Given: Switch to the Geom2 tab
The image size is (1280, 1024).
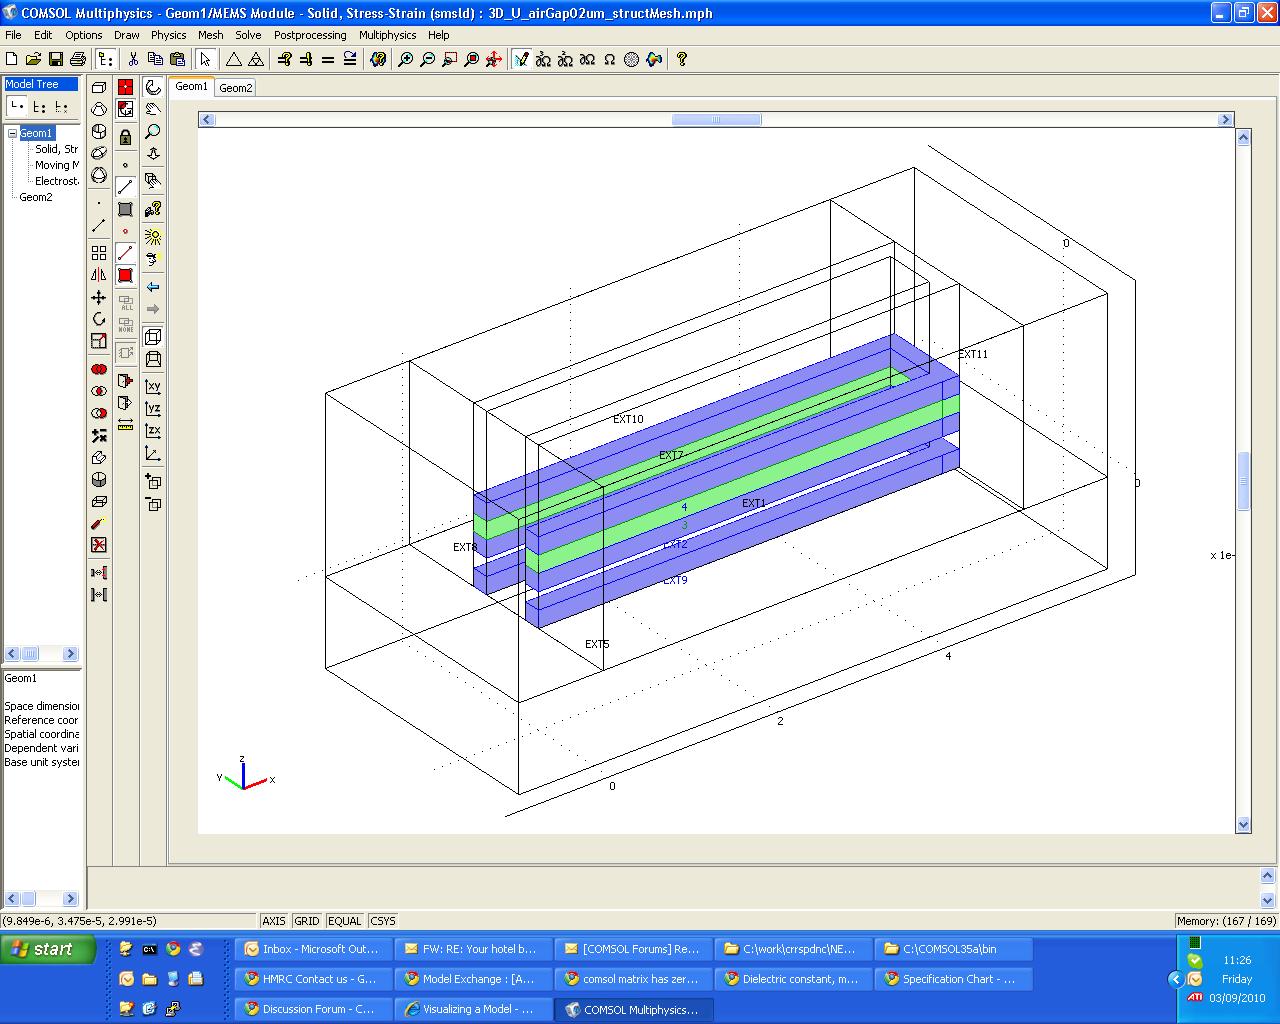Looking at the screenshot, I should point(236,88).
